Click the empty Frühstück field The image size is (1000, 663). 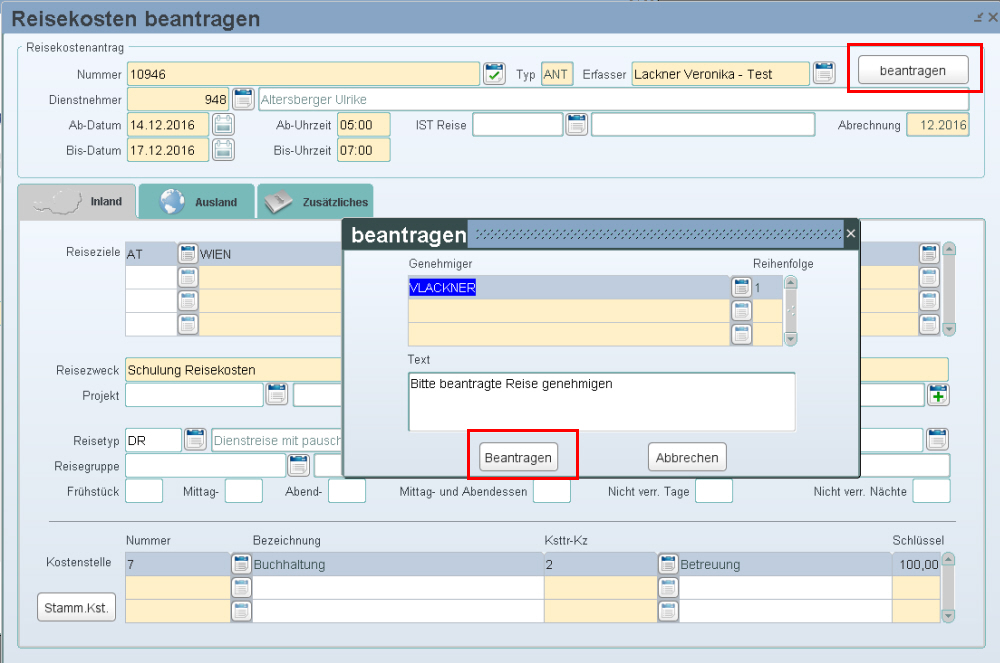pyautogui.click(x=144, y=492)
